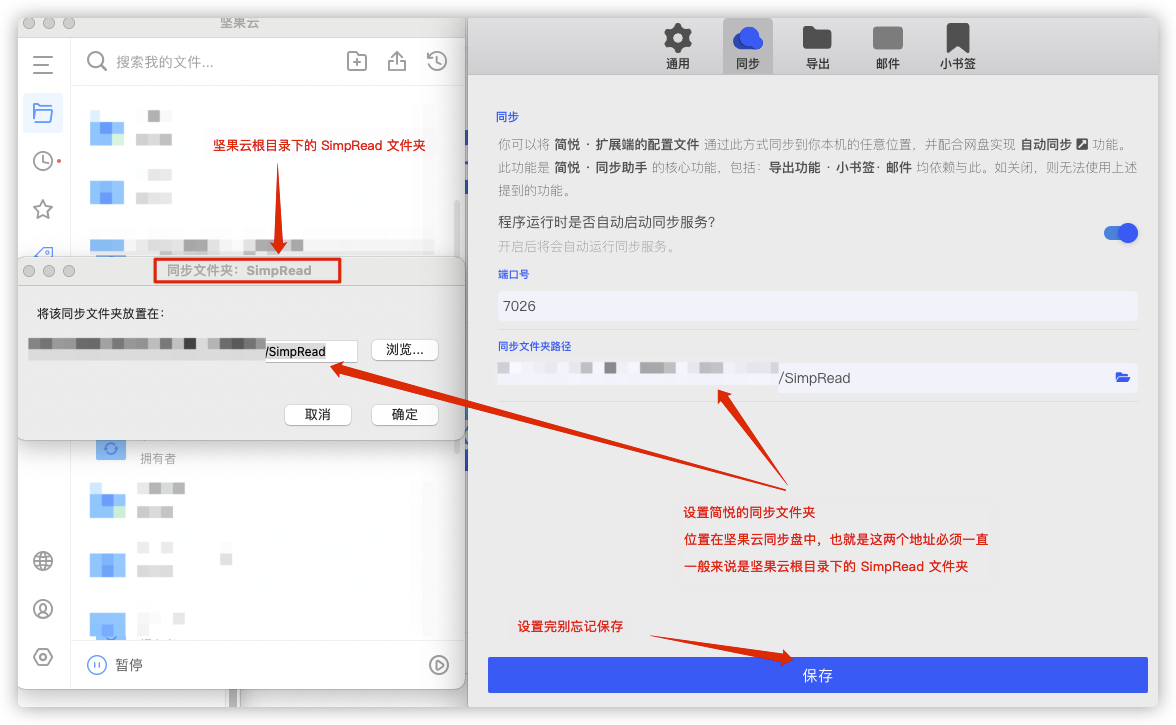Click the 暂停 pause icon

click(x=97, y=664)
